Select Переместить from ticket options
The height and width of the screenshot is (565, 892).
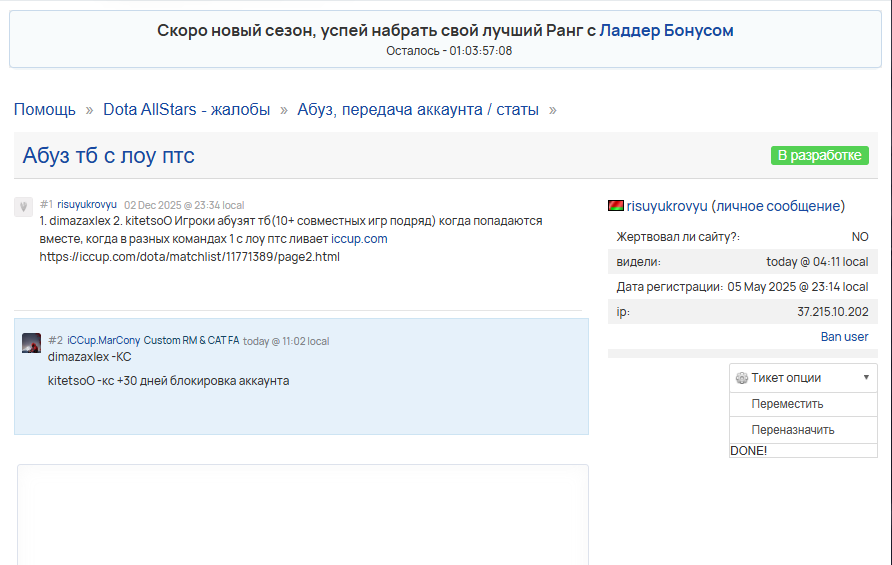803,404
